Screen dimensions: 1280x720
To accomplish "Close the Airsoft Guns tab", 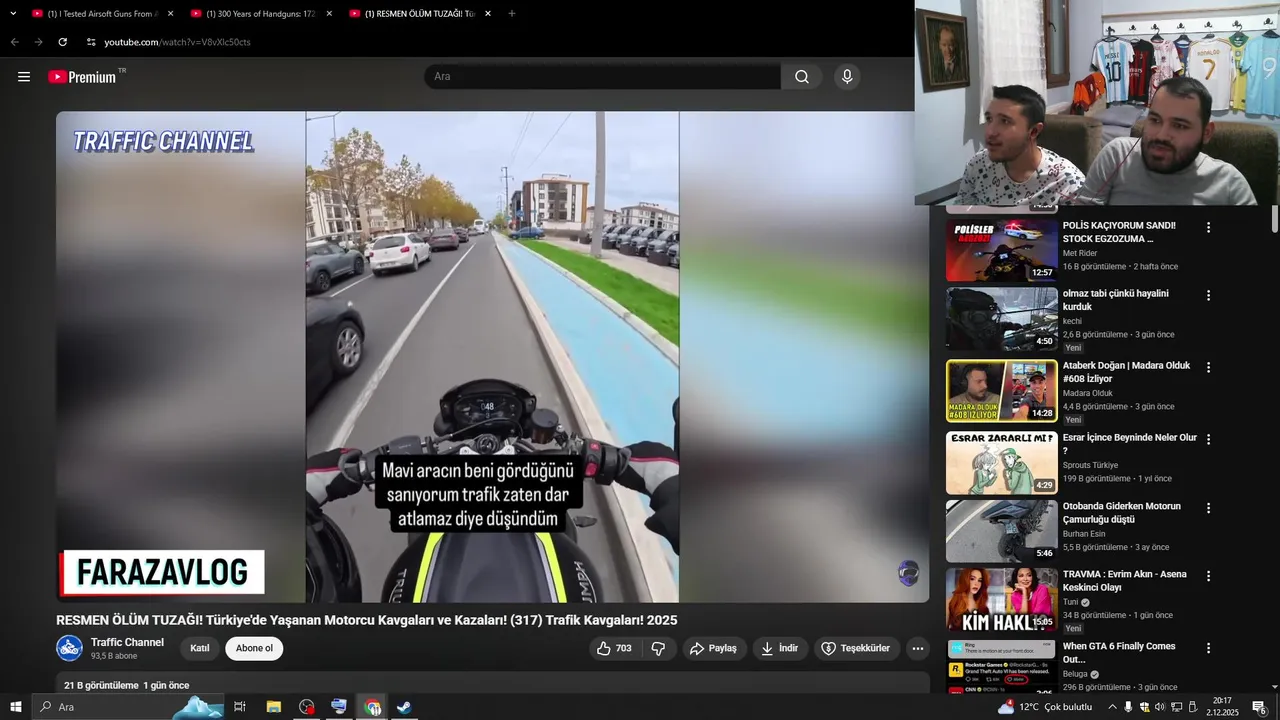I will (x=170, y=14).
